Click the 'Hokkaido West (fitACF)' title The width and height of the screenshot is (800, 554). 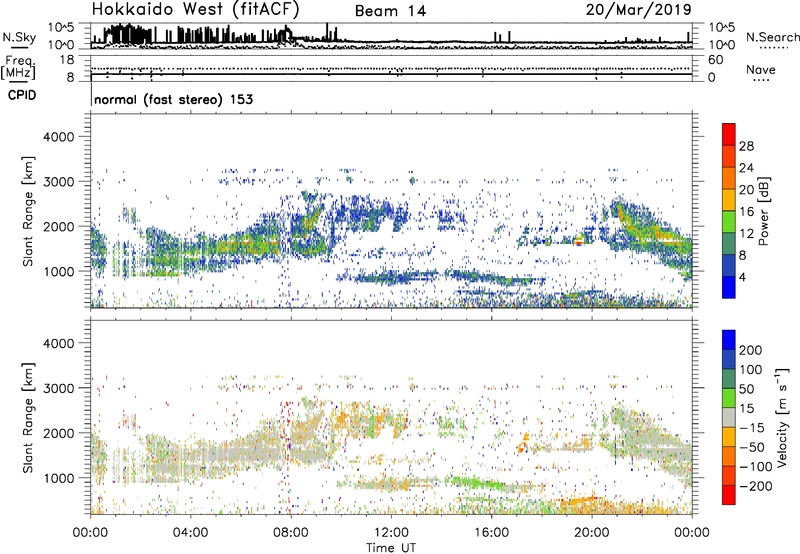(x=195, y=9)
